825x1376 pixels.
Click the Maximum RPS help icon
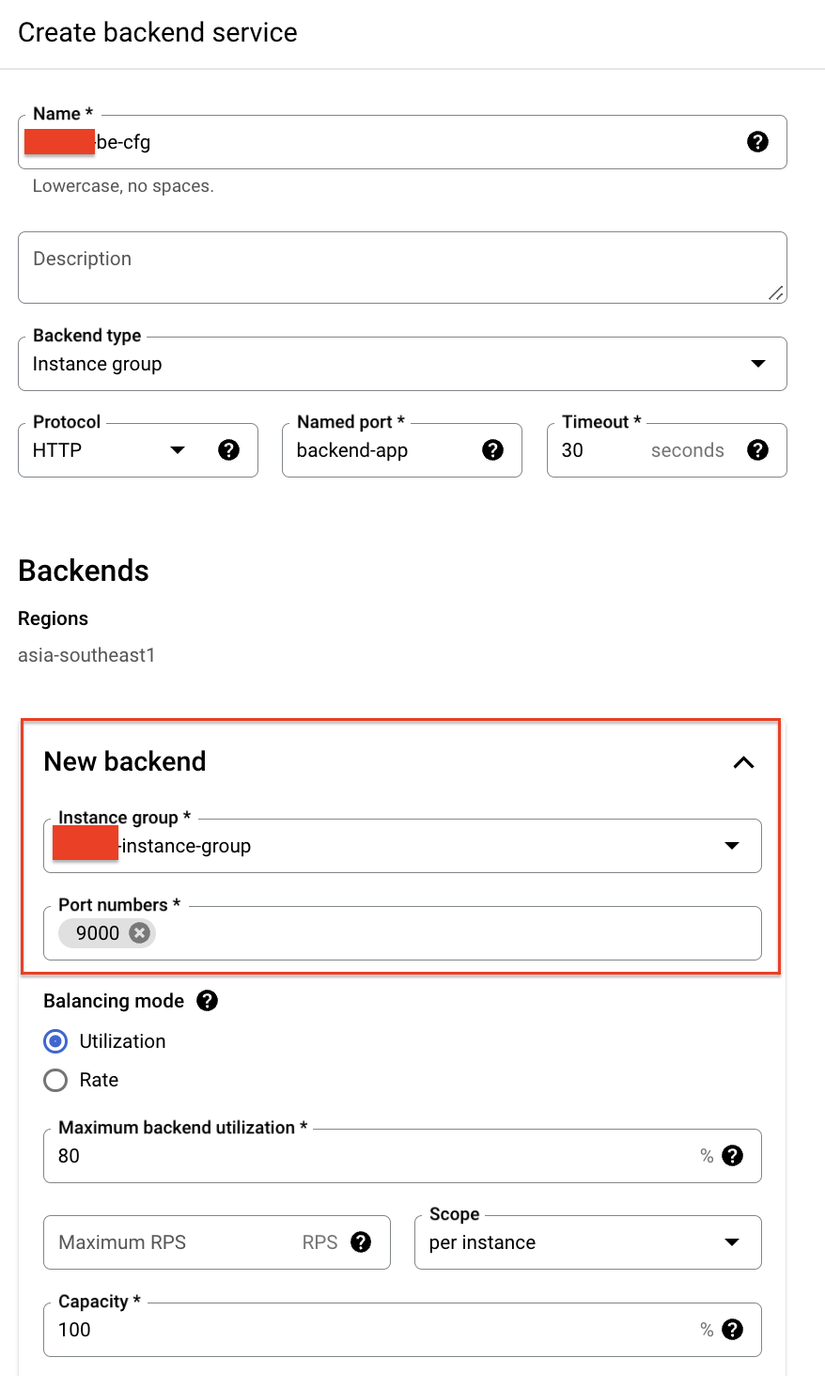click(x=361, y=1242)
